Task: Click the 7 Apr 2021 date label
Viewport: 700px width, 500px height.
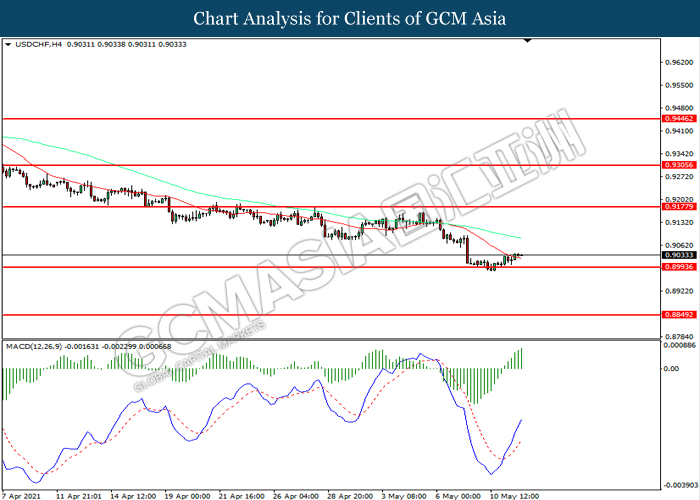Action: [x=21, y=496]
